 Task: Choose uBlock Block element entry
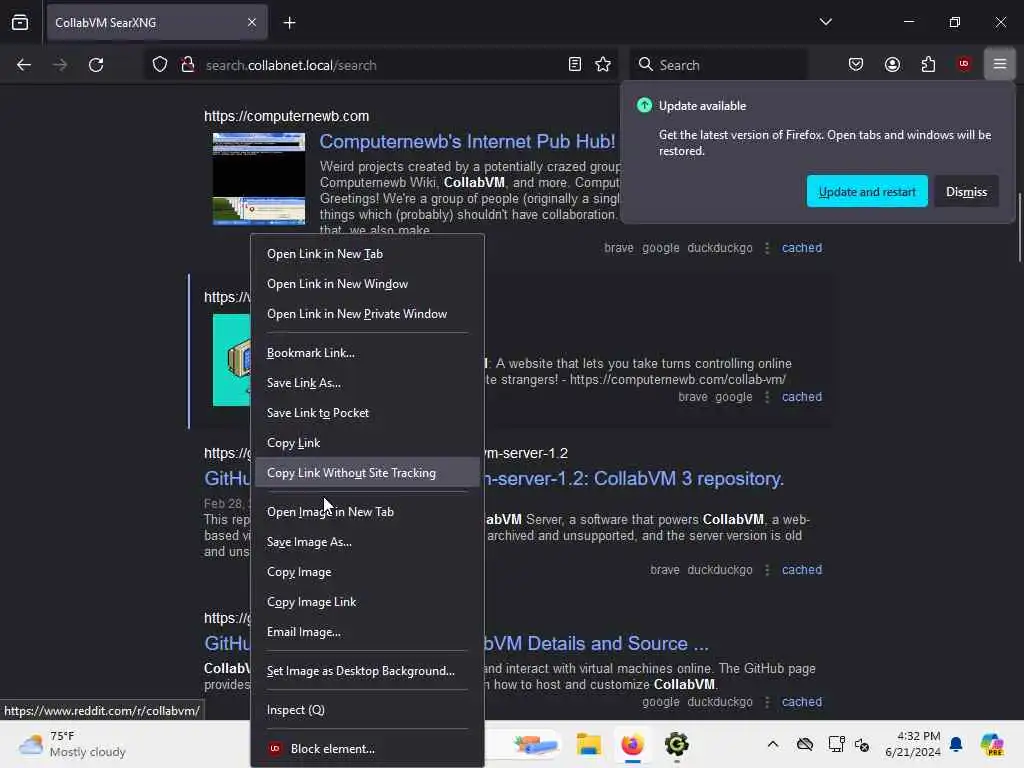coord(368,749)
